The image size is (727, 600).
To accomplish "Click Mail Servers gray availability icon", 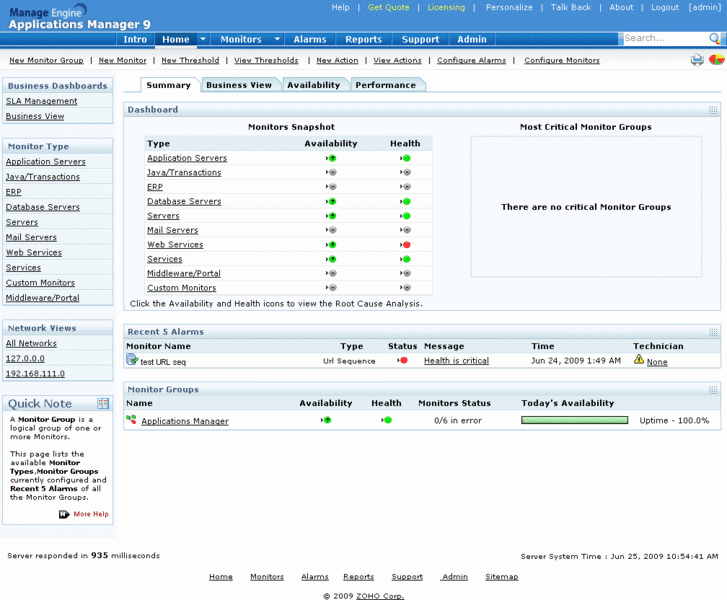I will 331,230.
